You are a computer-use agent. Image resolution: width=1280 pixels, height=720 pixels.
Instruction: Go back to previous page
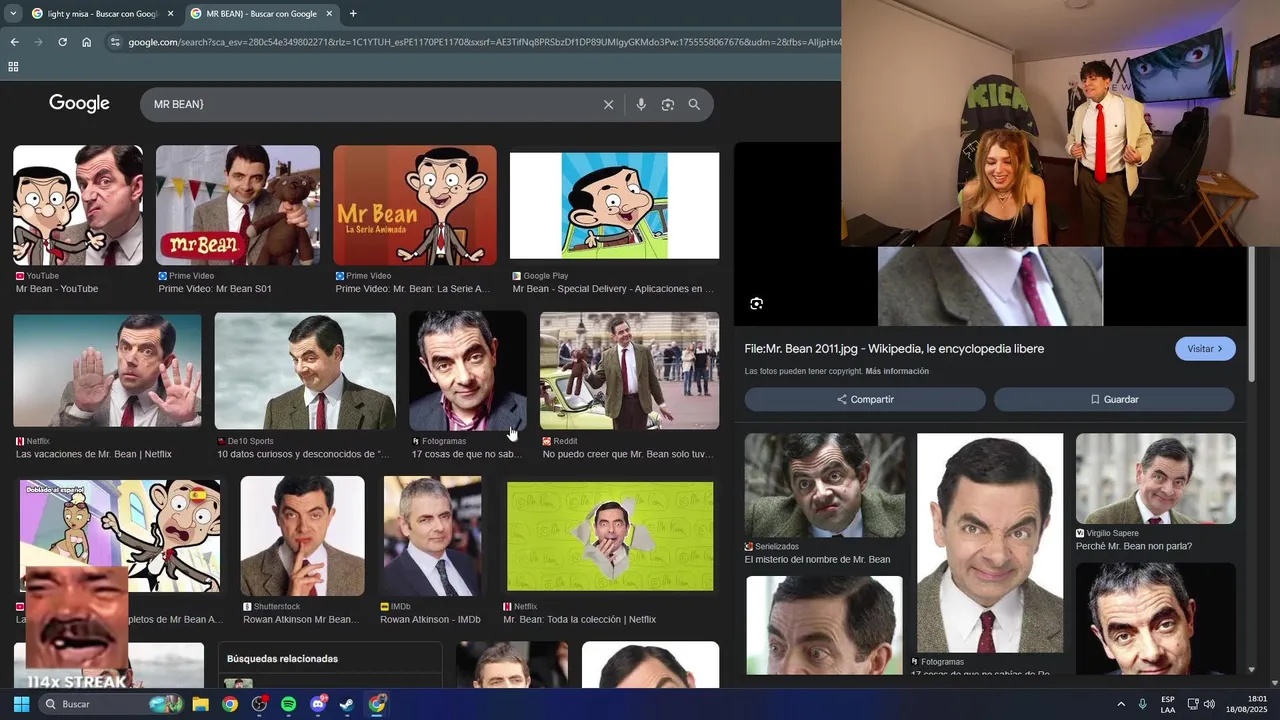(14, 42)
